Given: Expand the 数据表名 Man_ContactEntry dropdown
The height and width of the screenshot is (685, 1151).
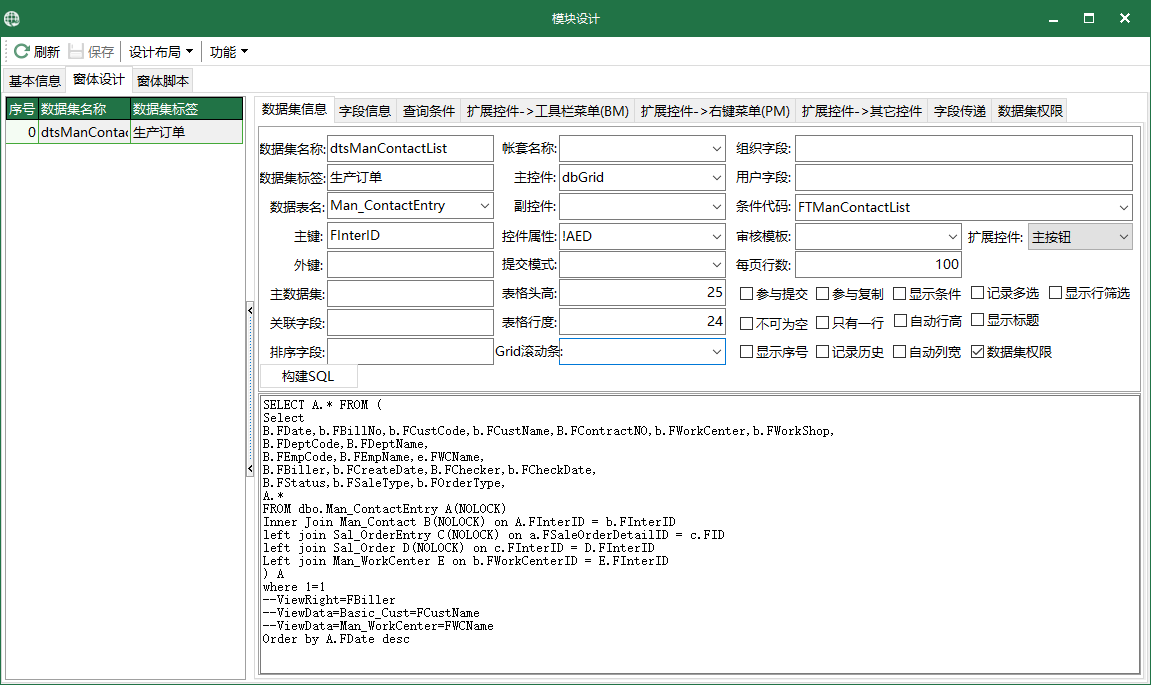Looking at the screenshot, I should coord(484,206).
